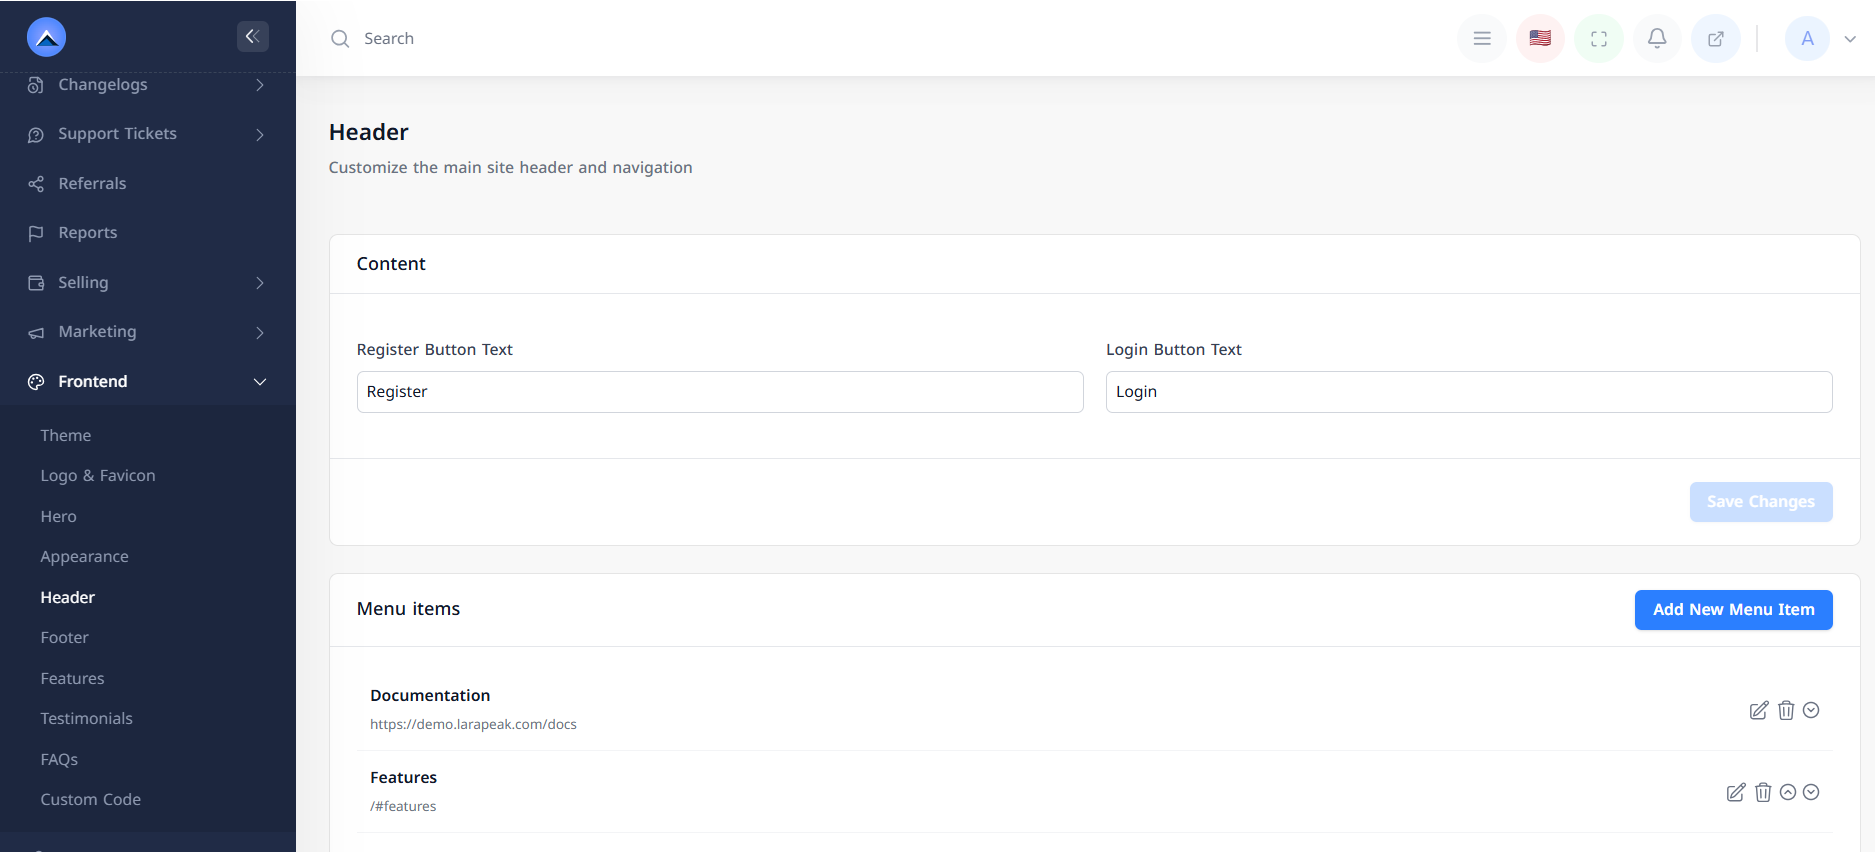Open the Footer settings page
The width and height of the screenshot is (1875, 852).
65,638
